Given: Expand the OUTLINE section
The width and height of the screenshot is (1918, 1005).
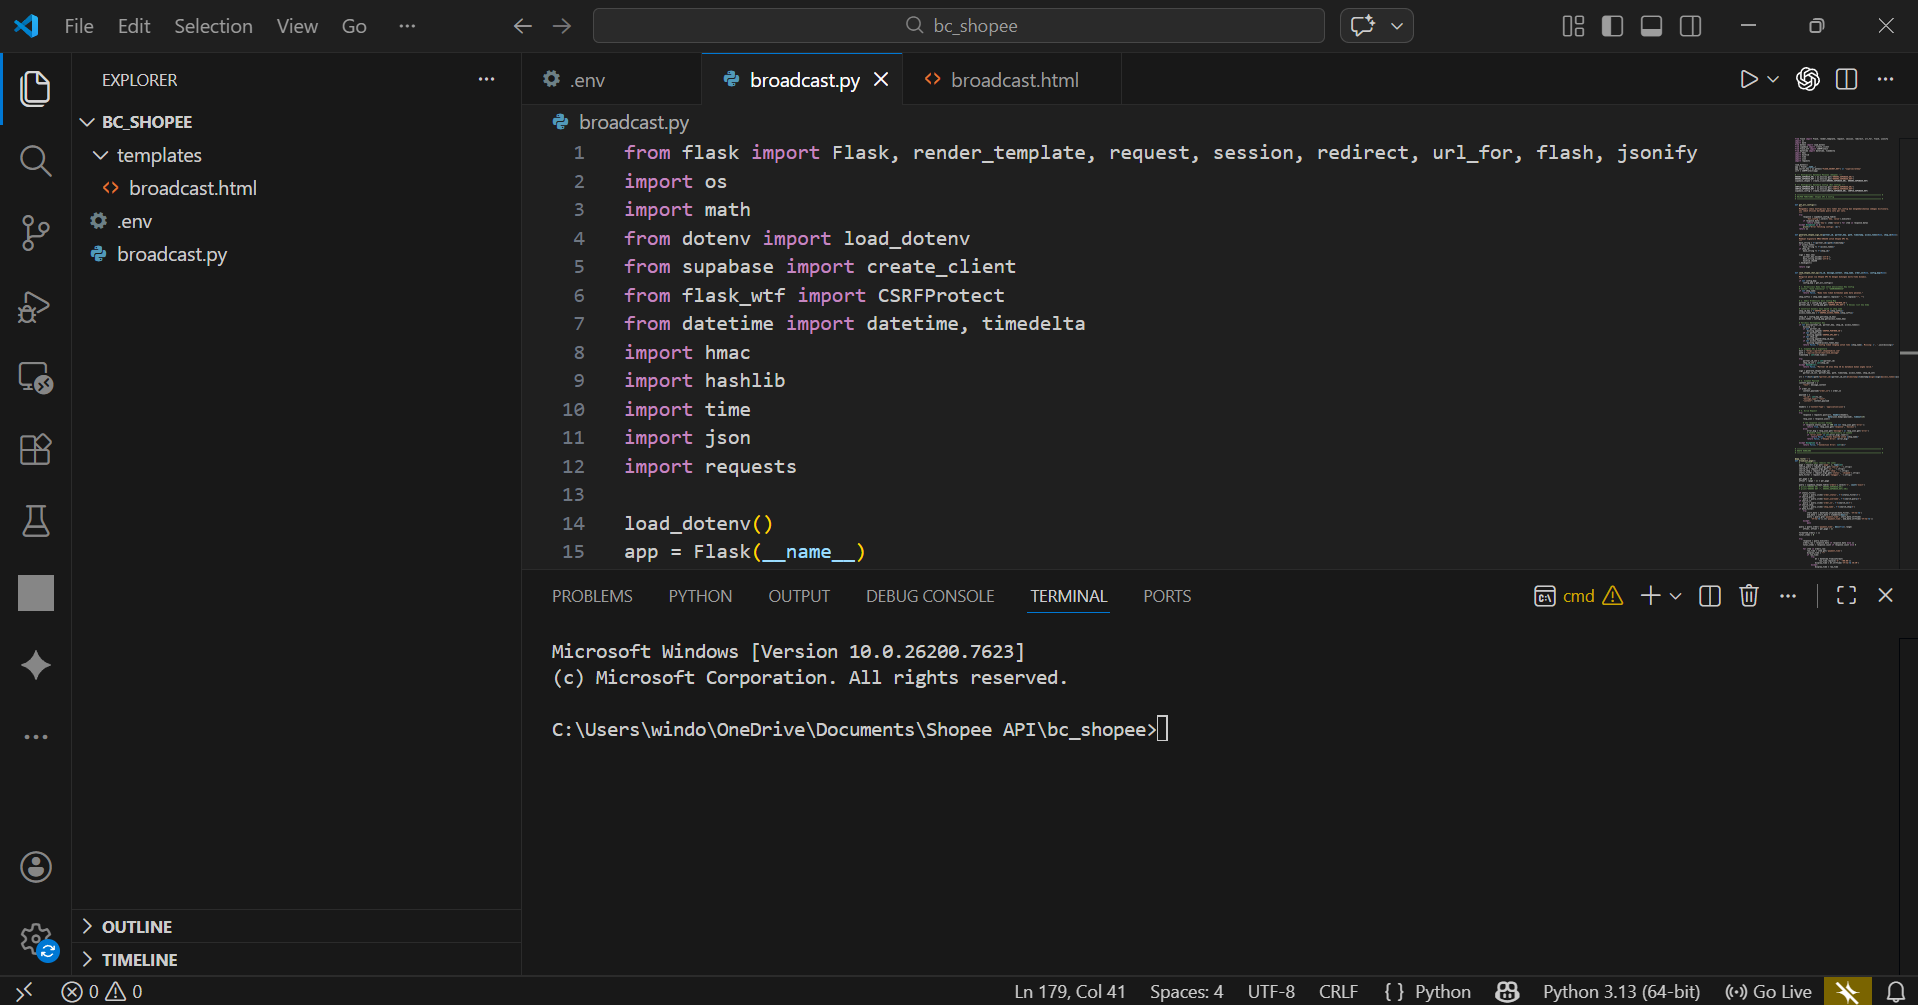Looking at the screenshot, I should click(137, 927).
